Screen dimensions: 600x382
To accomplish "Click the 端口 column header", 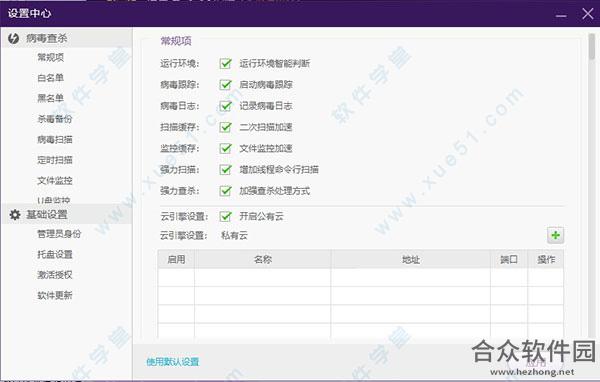I will click(x=509, y=259).
